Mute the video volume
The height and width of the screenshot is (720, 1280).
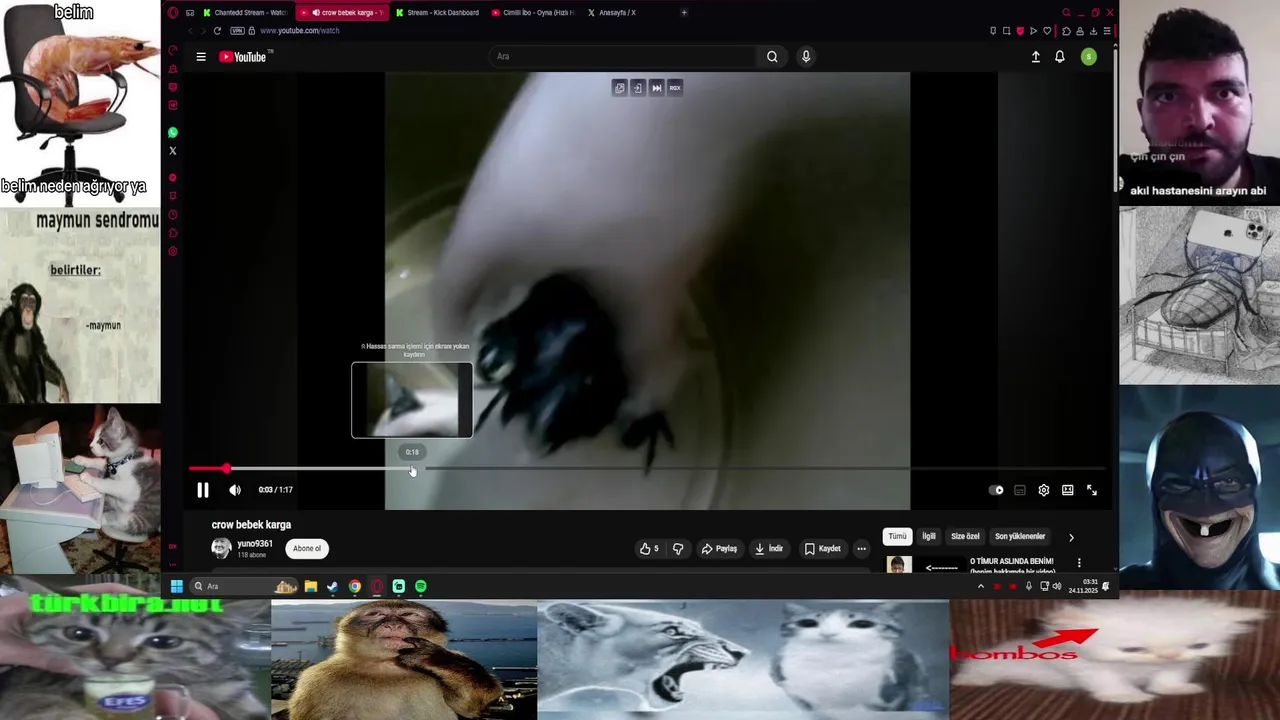235,490
